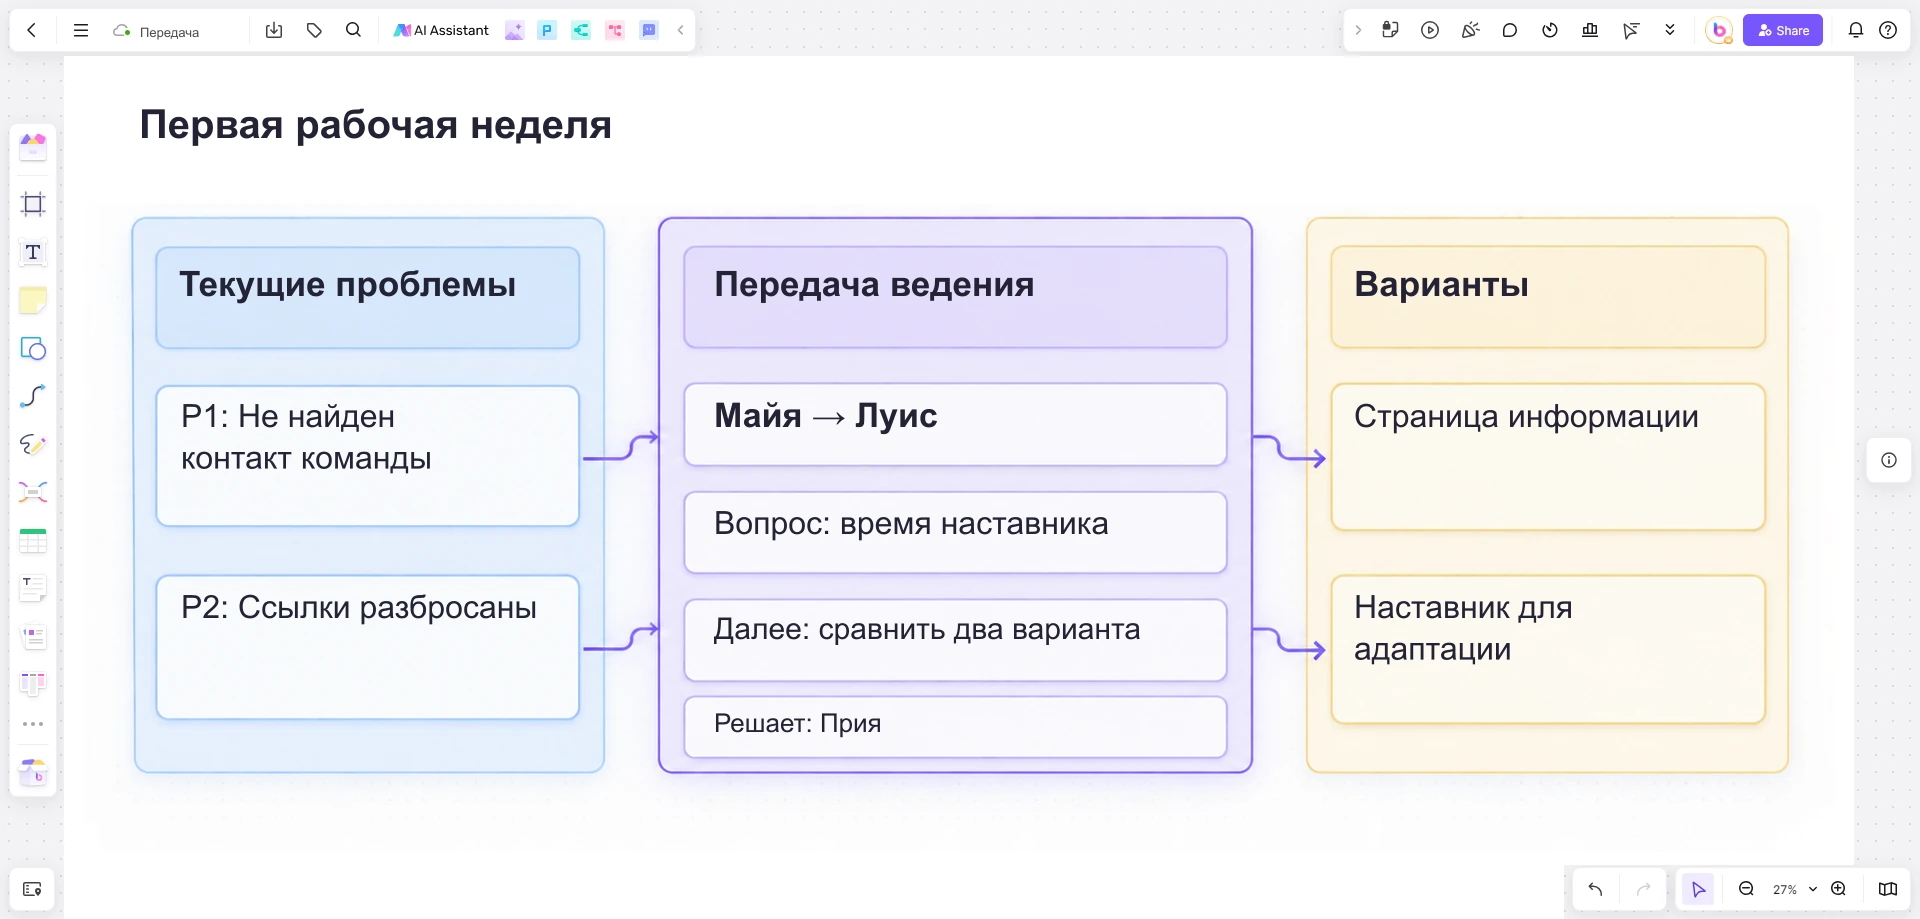Click the file name 'Передача'
Screen dimensions: 1920x919
[169, 32]
